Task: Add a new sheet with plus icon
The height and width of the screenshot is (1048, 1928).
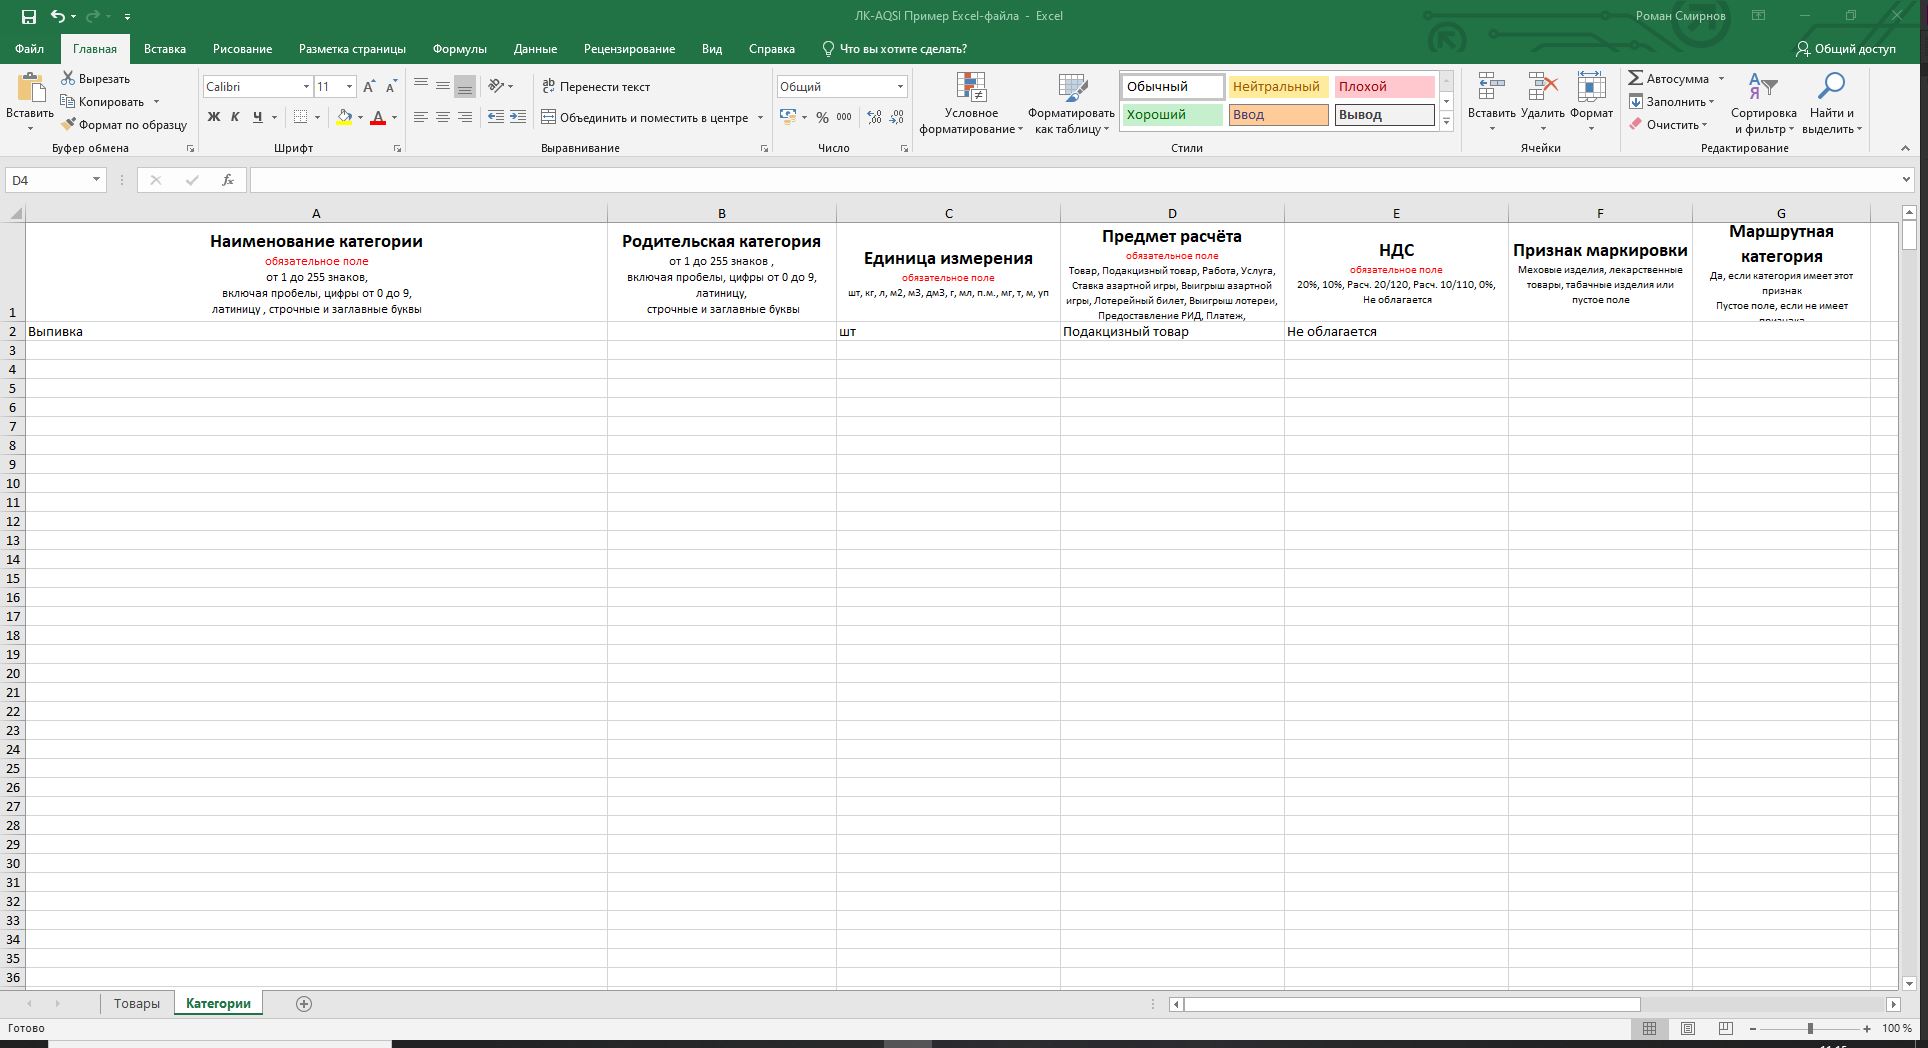Action: (304, 1004)
